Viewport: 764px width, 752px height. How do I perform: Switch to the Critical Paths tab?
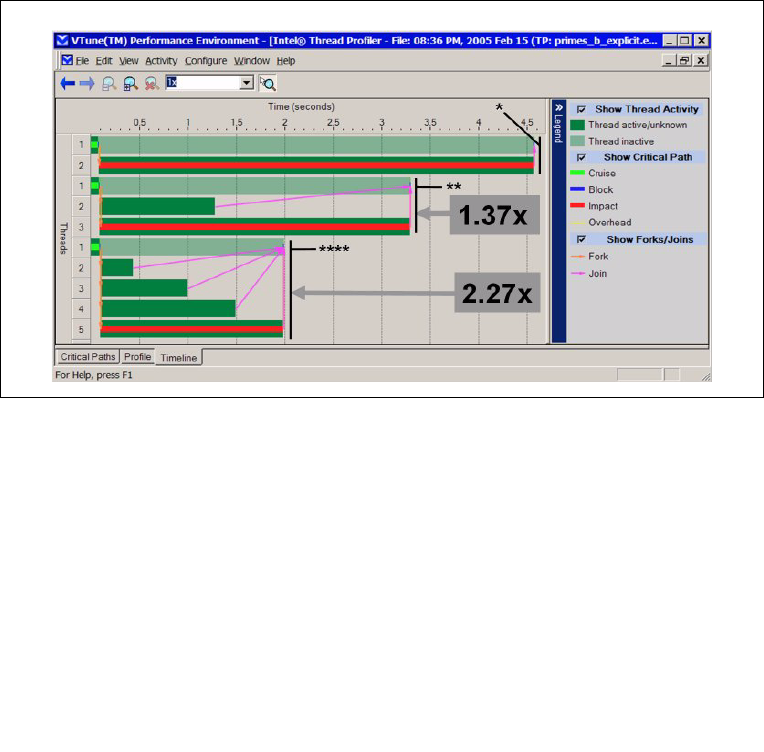coord(88,357)
